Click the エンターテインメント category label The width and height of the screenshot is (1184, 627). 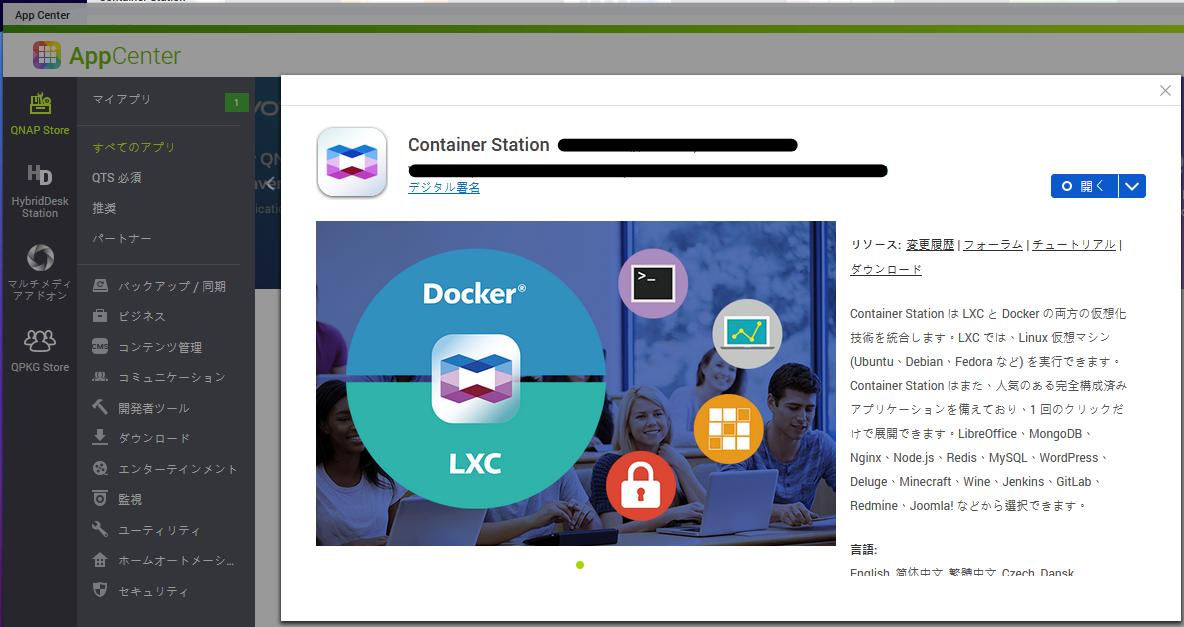[178, 469]
